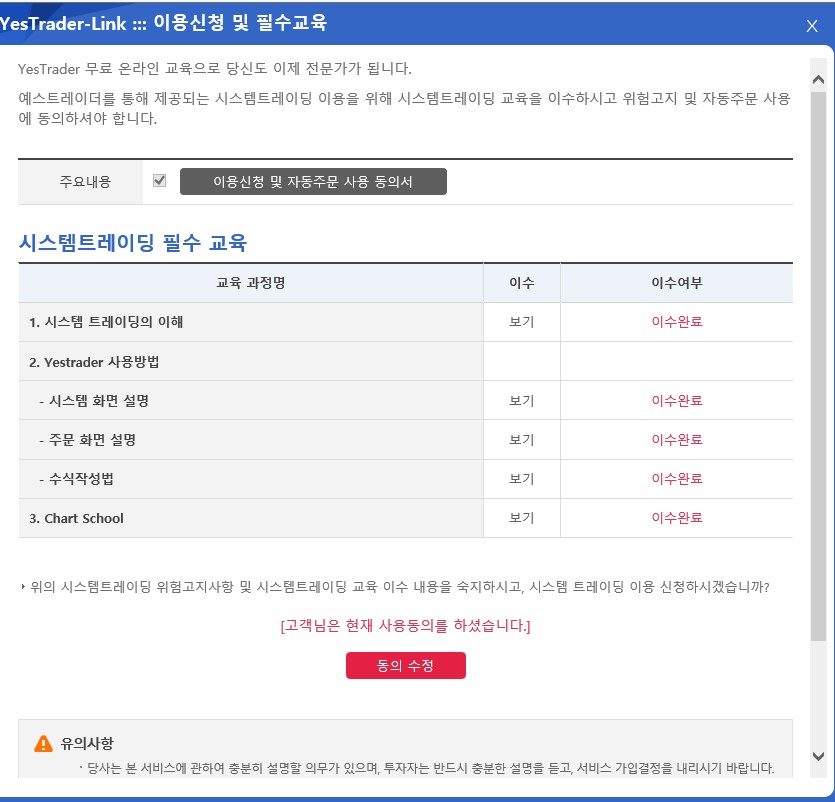Open 보기 for 시스템 화면 설명

[x=521, y=400]
